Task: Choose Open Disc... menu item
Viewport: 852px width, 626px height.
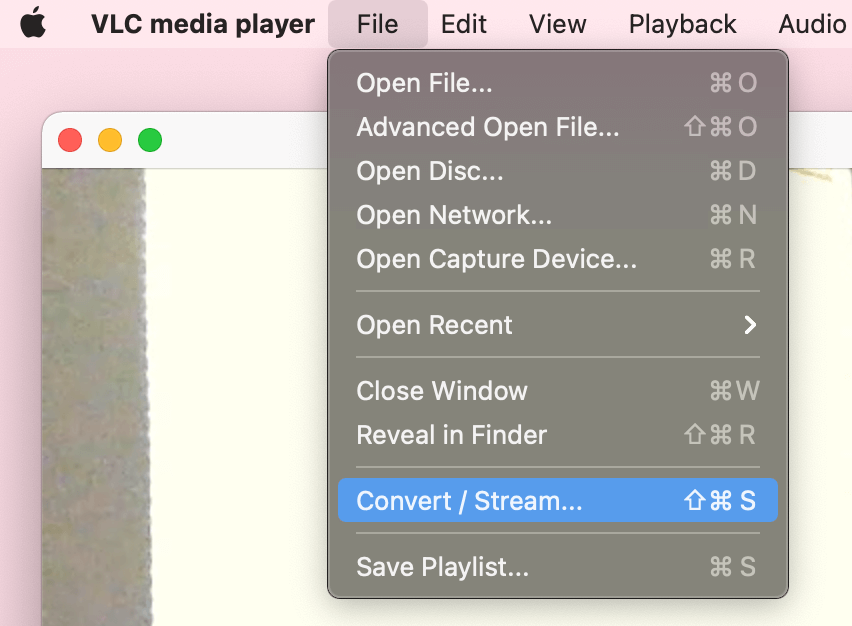Action: tap(430, 171)
